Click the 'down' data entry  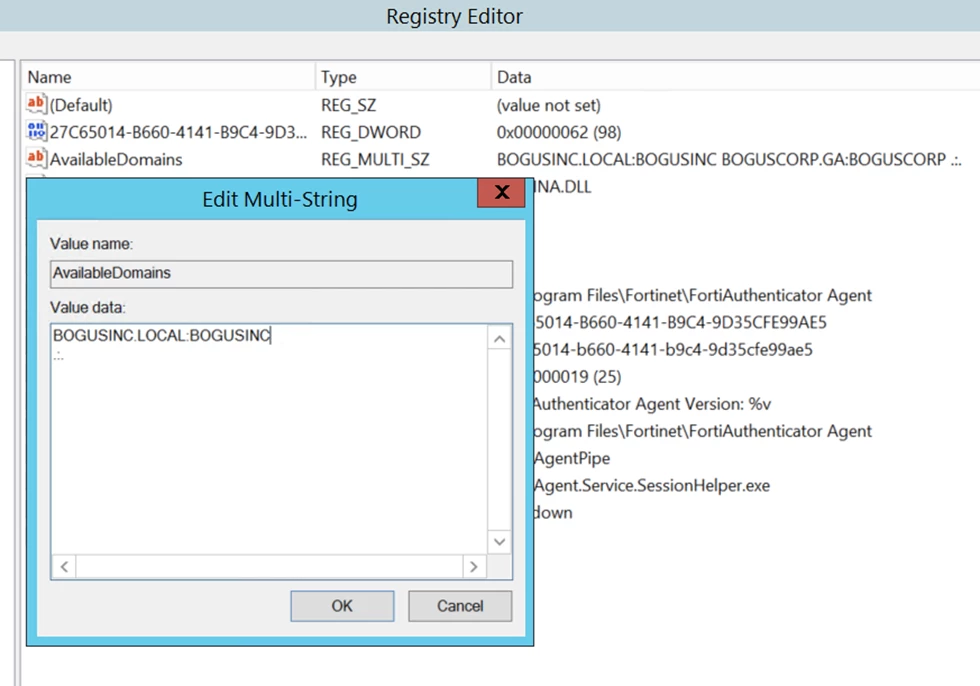(554, 512)
